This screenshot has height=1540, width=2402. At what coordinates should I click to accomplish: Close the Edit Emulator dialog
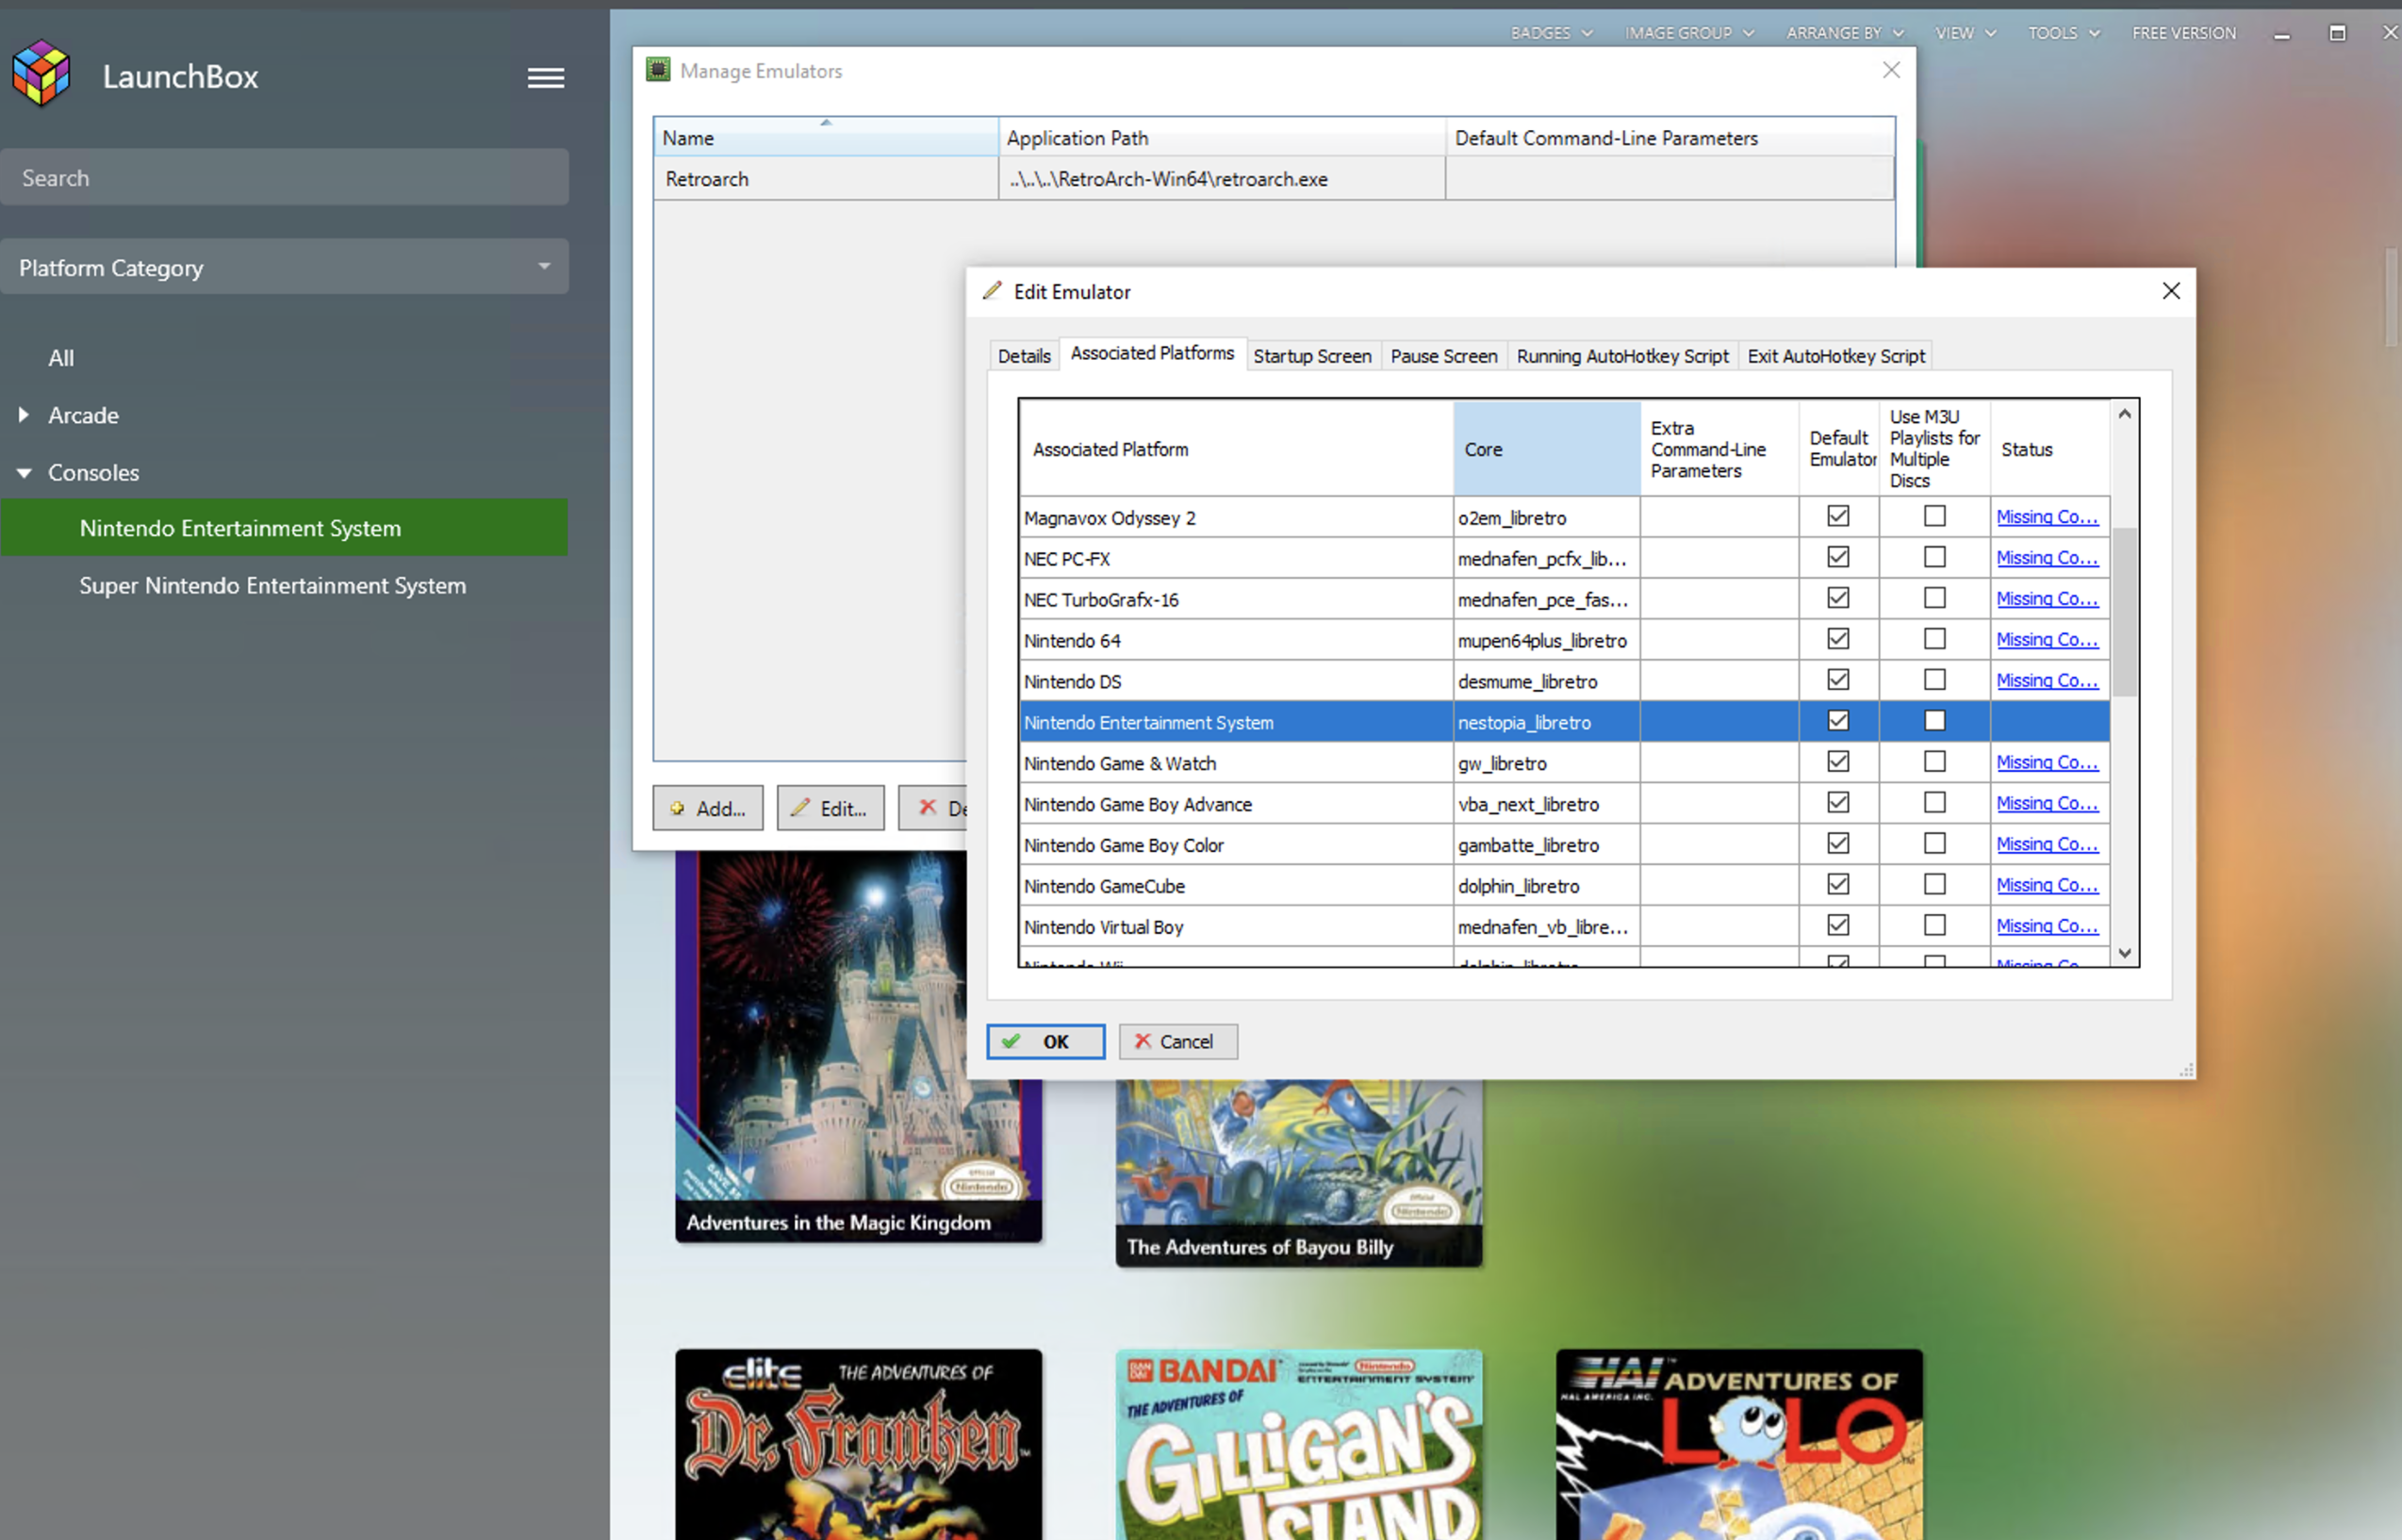tap(2171, 291)
